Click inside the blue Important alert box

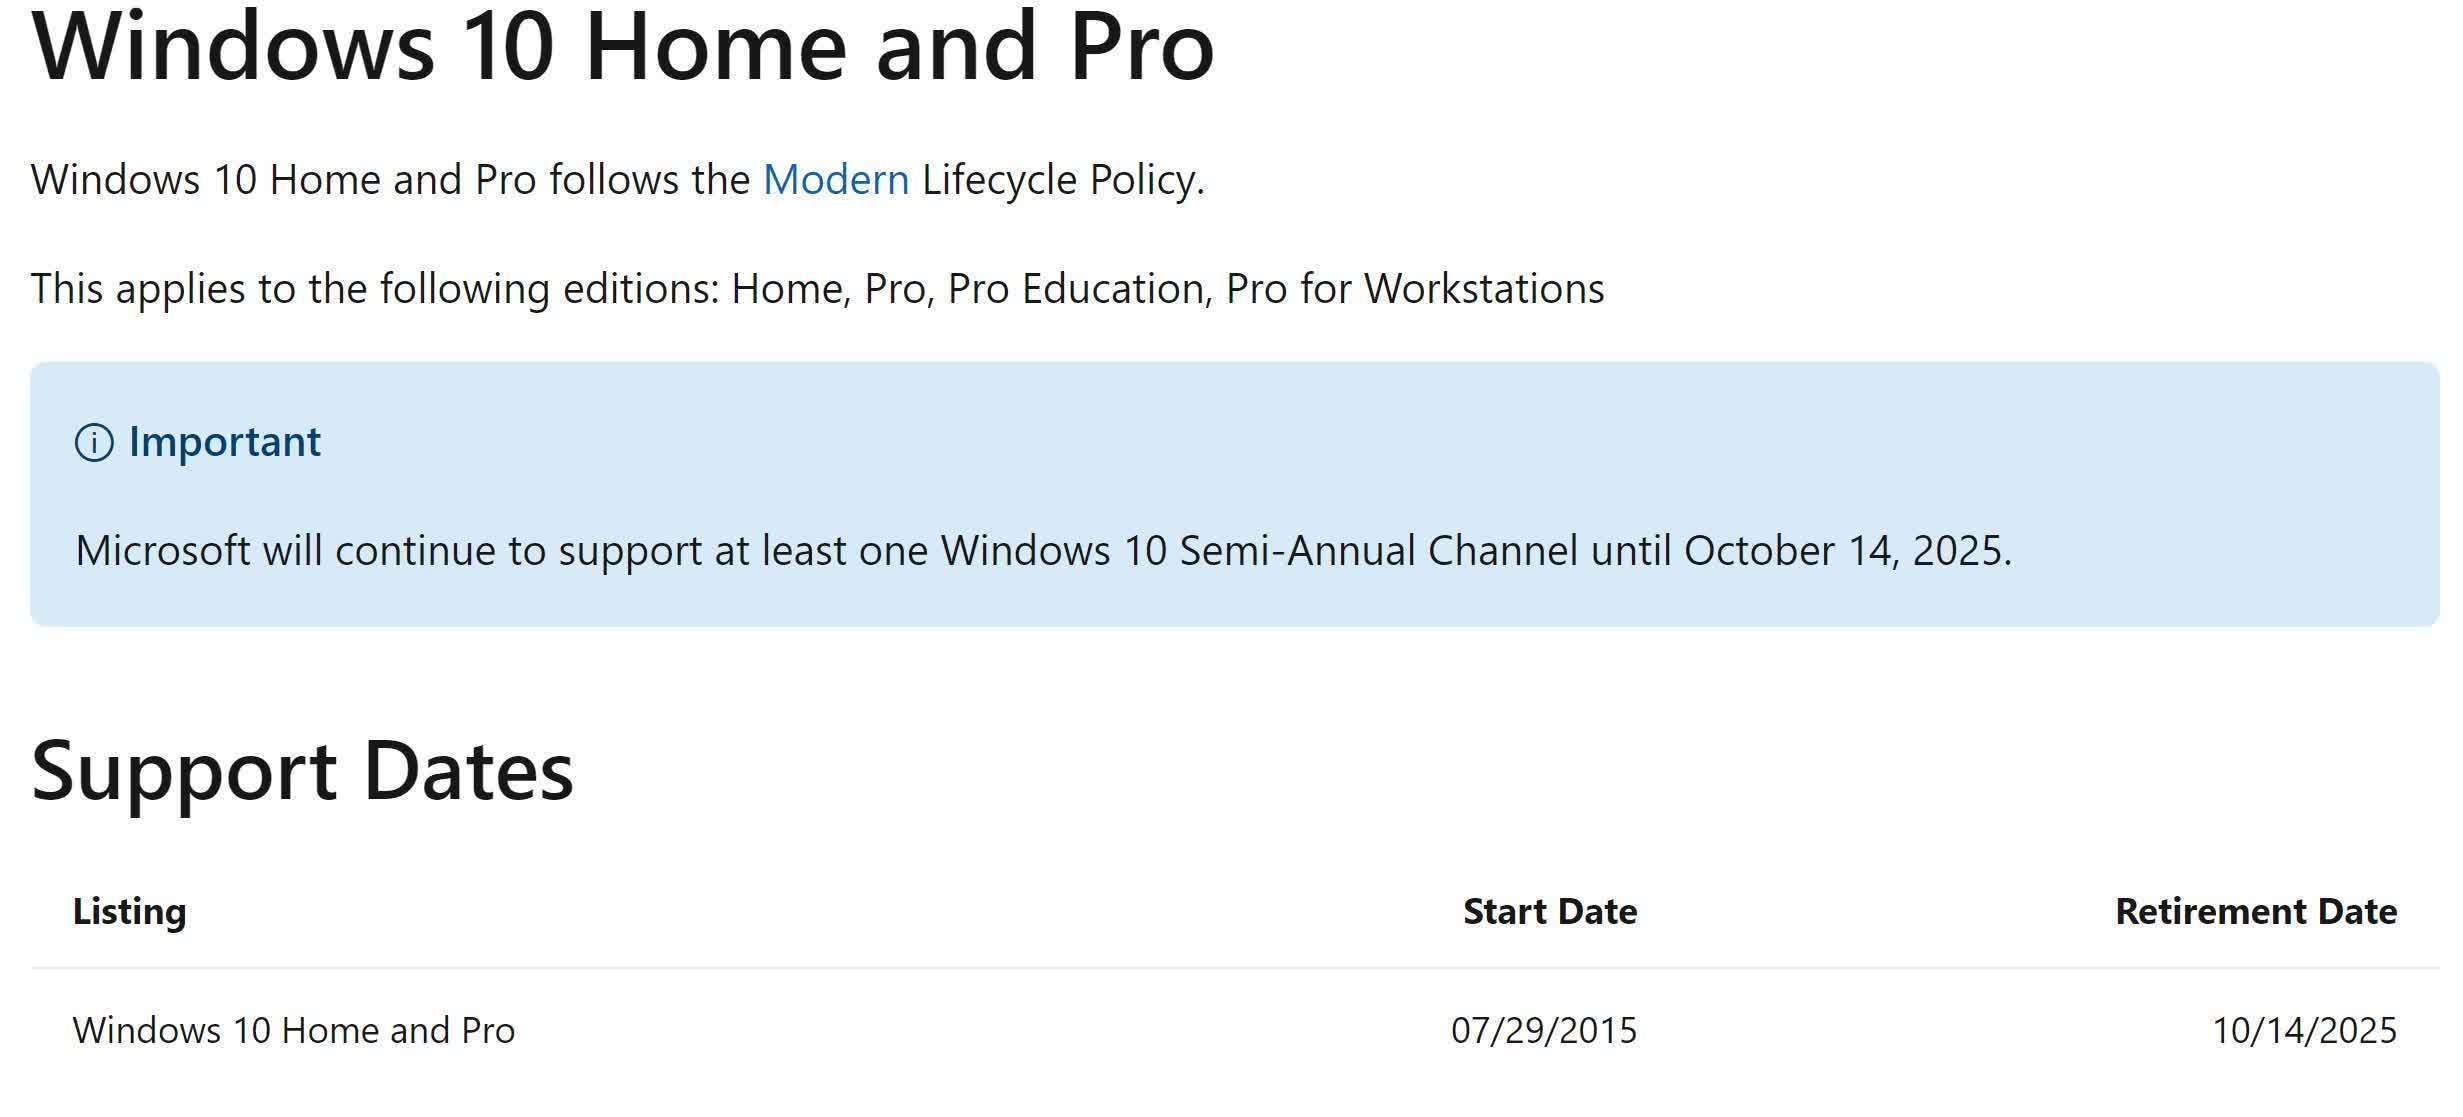click(1235, 495)
